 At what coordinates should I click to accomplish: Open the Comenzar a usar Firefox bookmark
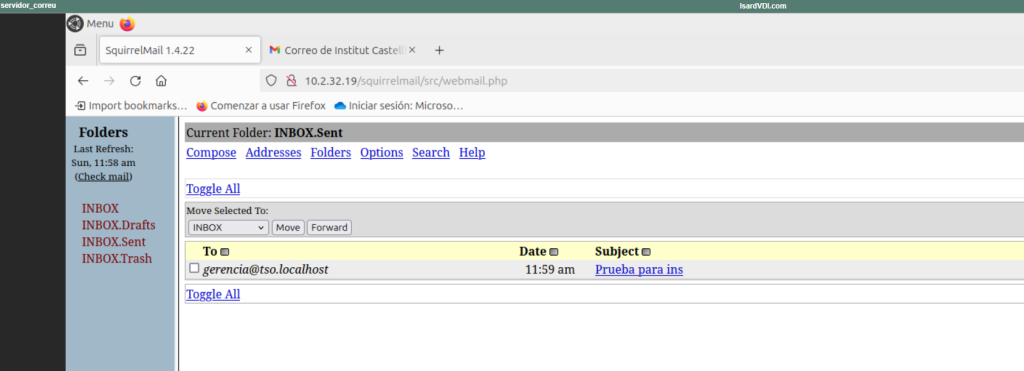261,105
